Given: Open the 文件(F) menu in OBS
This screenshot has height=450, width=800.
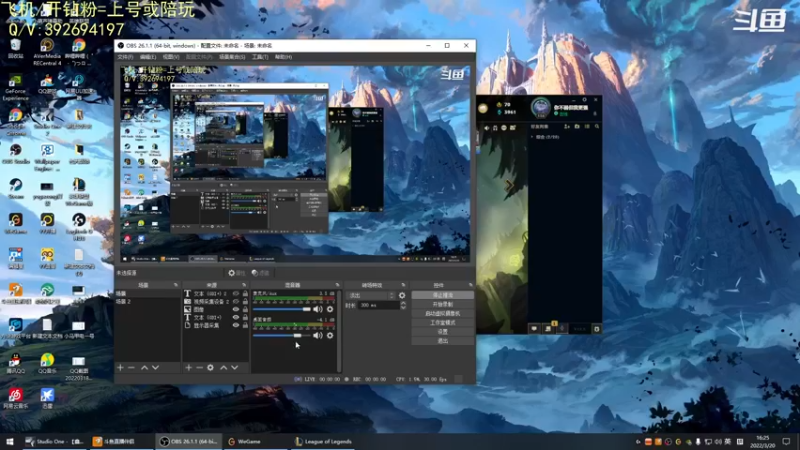Looking at the screenshot, I should coord(125,57).
